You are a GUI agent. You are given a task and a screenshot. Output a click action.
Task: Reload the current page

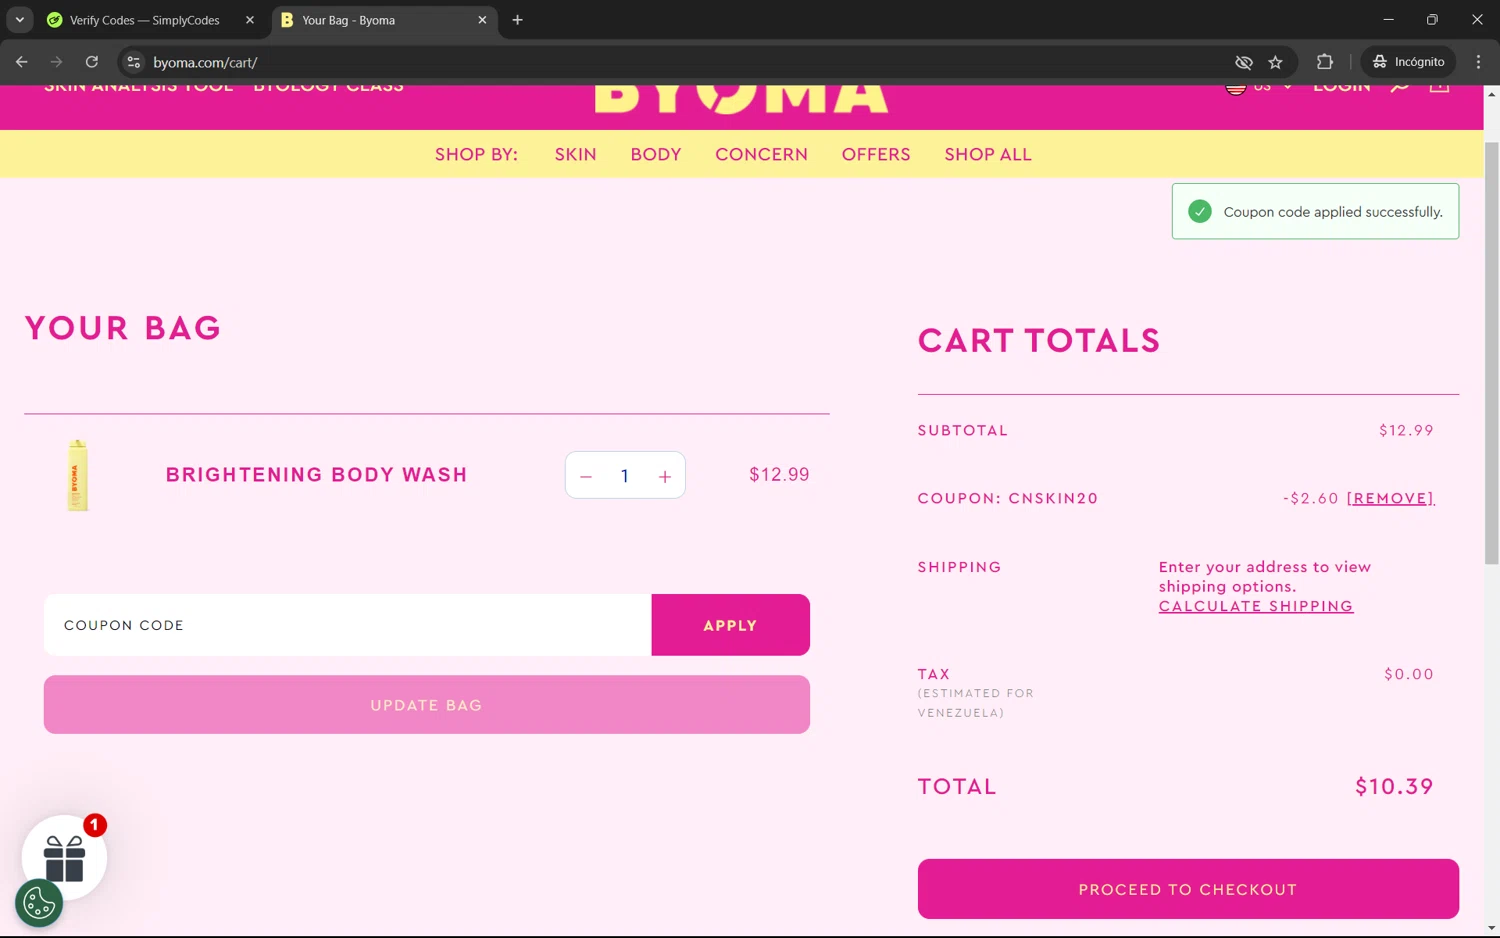[x=92, y=62]
